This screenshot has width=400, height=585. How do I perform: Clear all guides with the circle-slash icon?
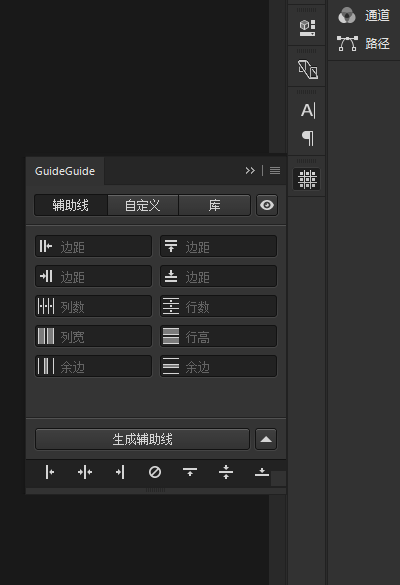click(155, 472)
